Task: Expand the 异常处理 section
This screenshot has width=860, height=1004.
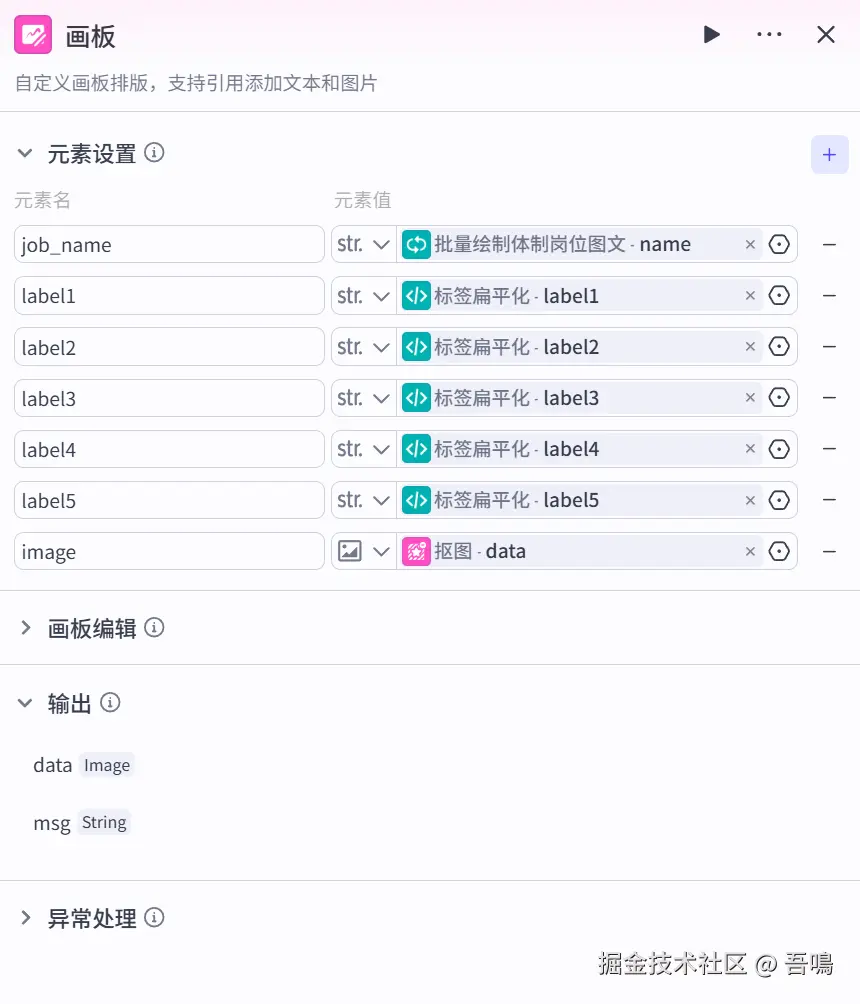Action: point(26,918)
